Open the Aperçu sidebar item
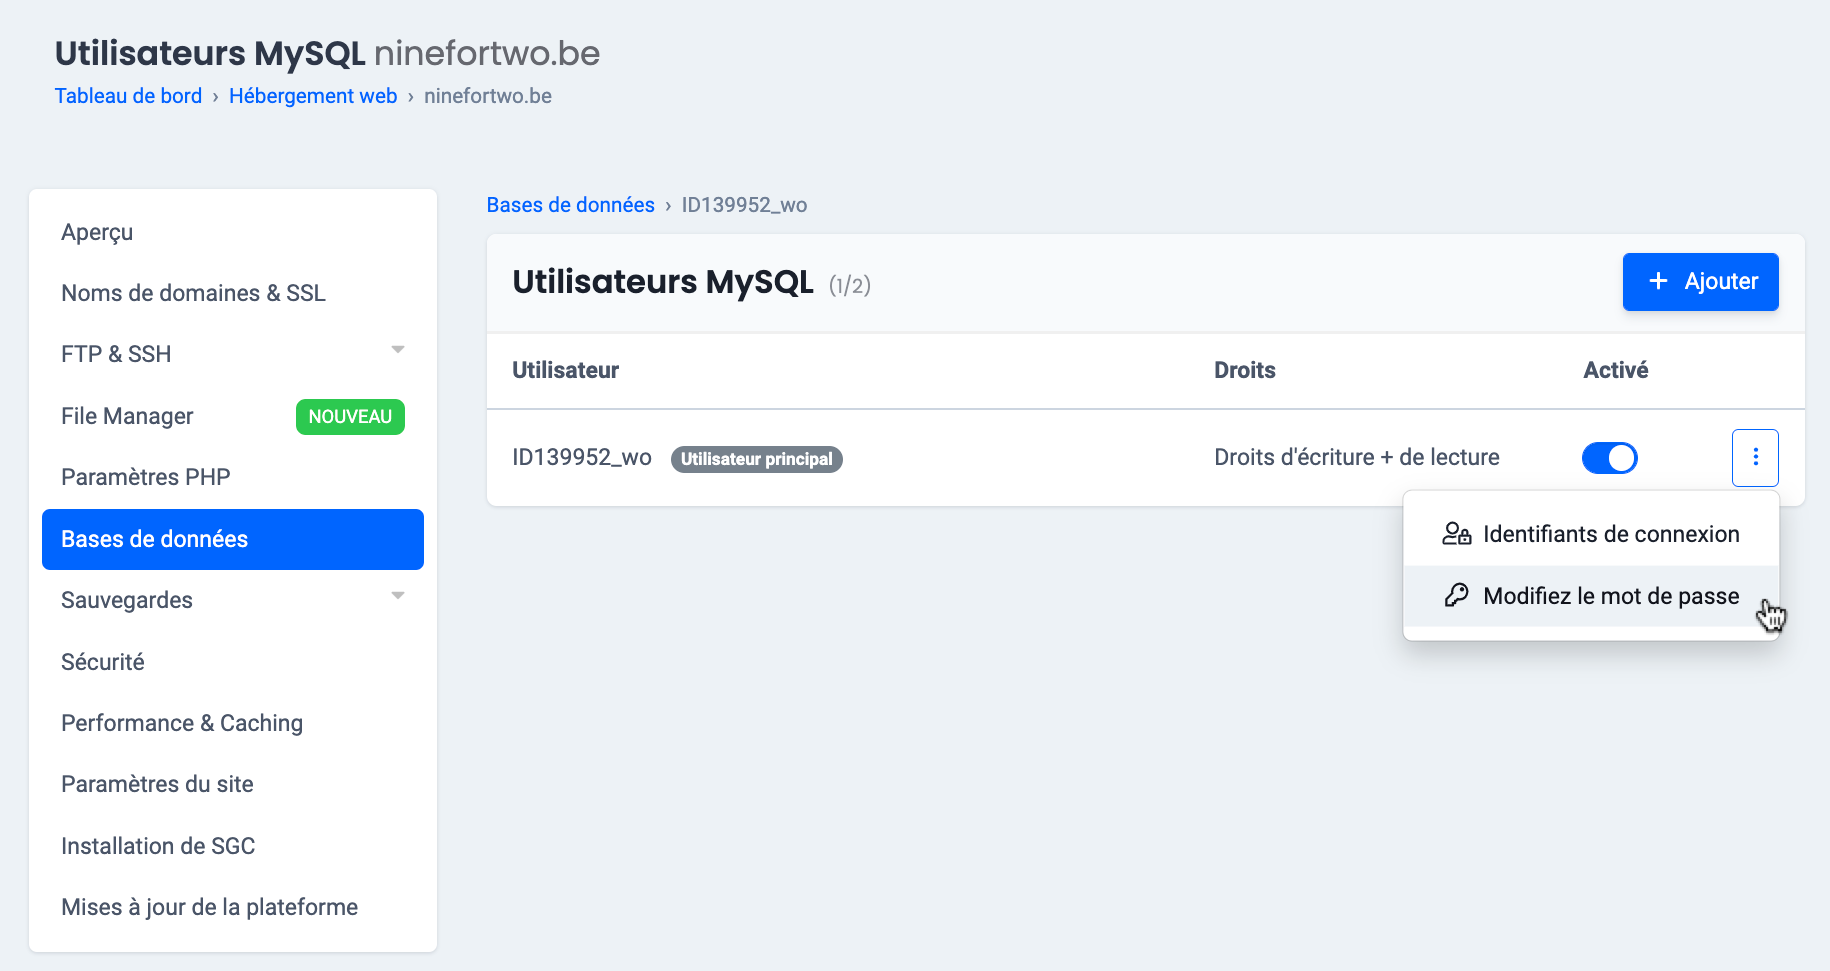1830x971 pixels. pyautogui.click(x=97, y=232)
